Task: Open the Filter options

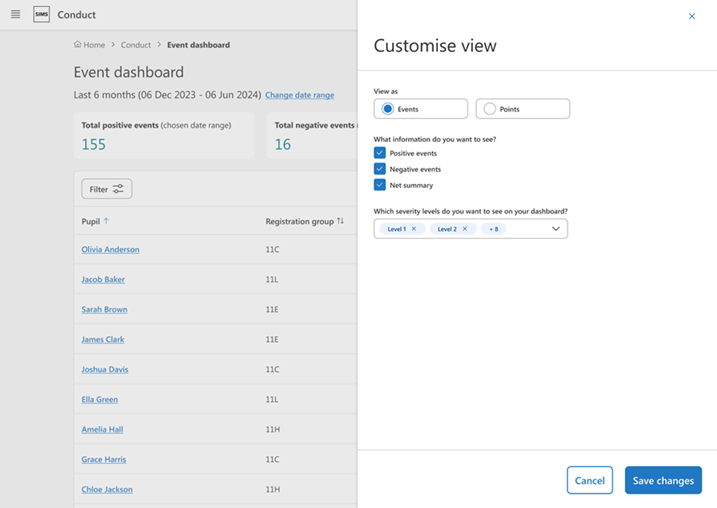Action: pos(106,189)
